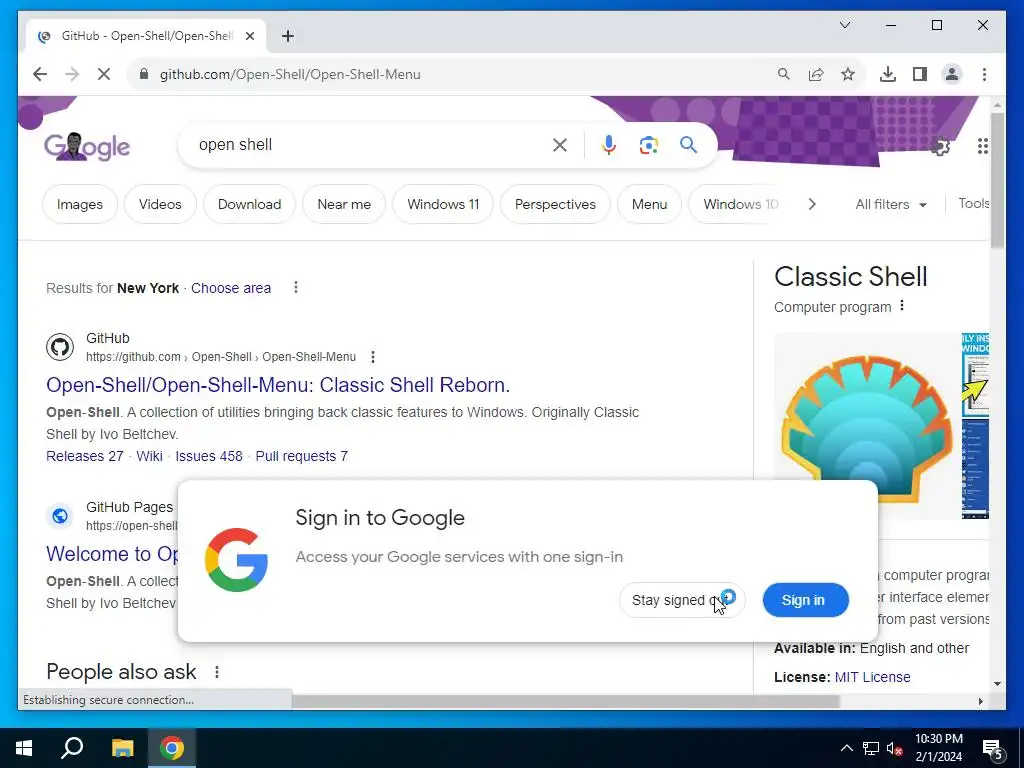Open the Pull requests 7 sitelink

(x=302, y=456)
